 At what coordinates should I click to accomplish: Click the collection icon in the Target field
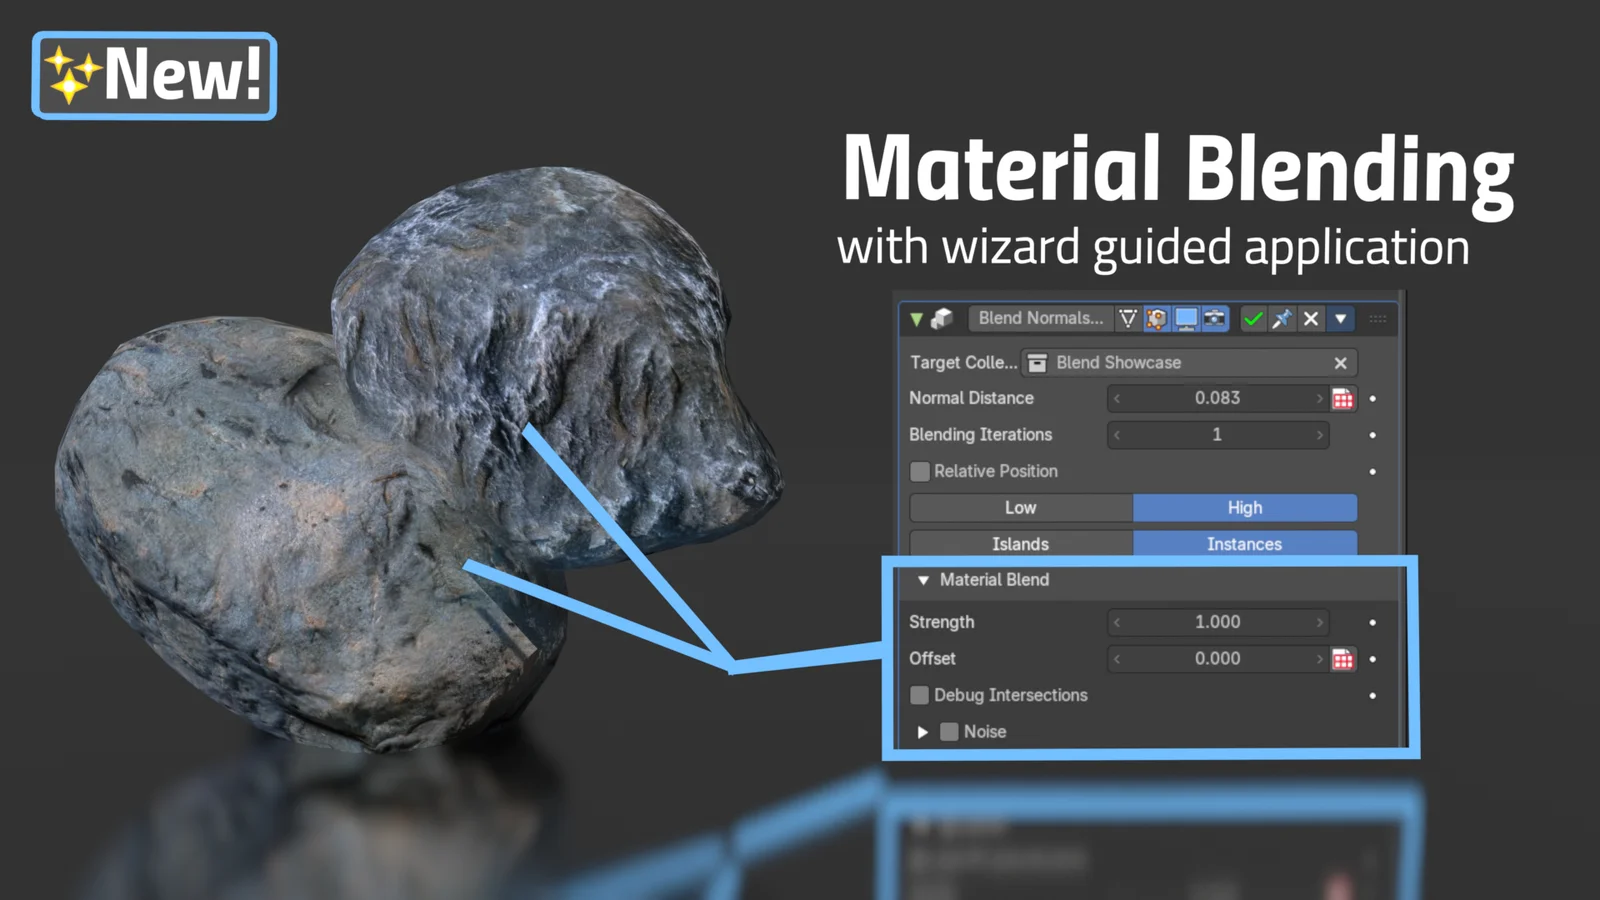[x=1037, y=362]
